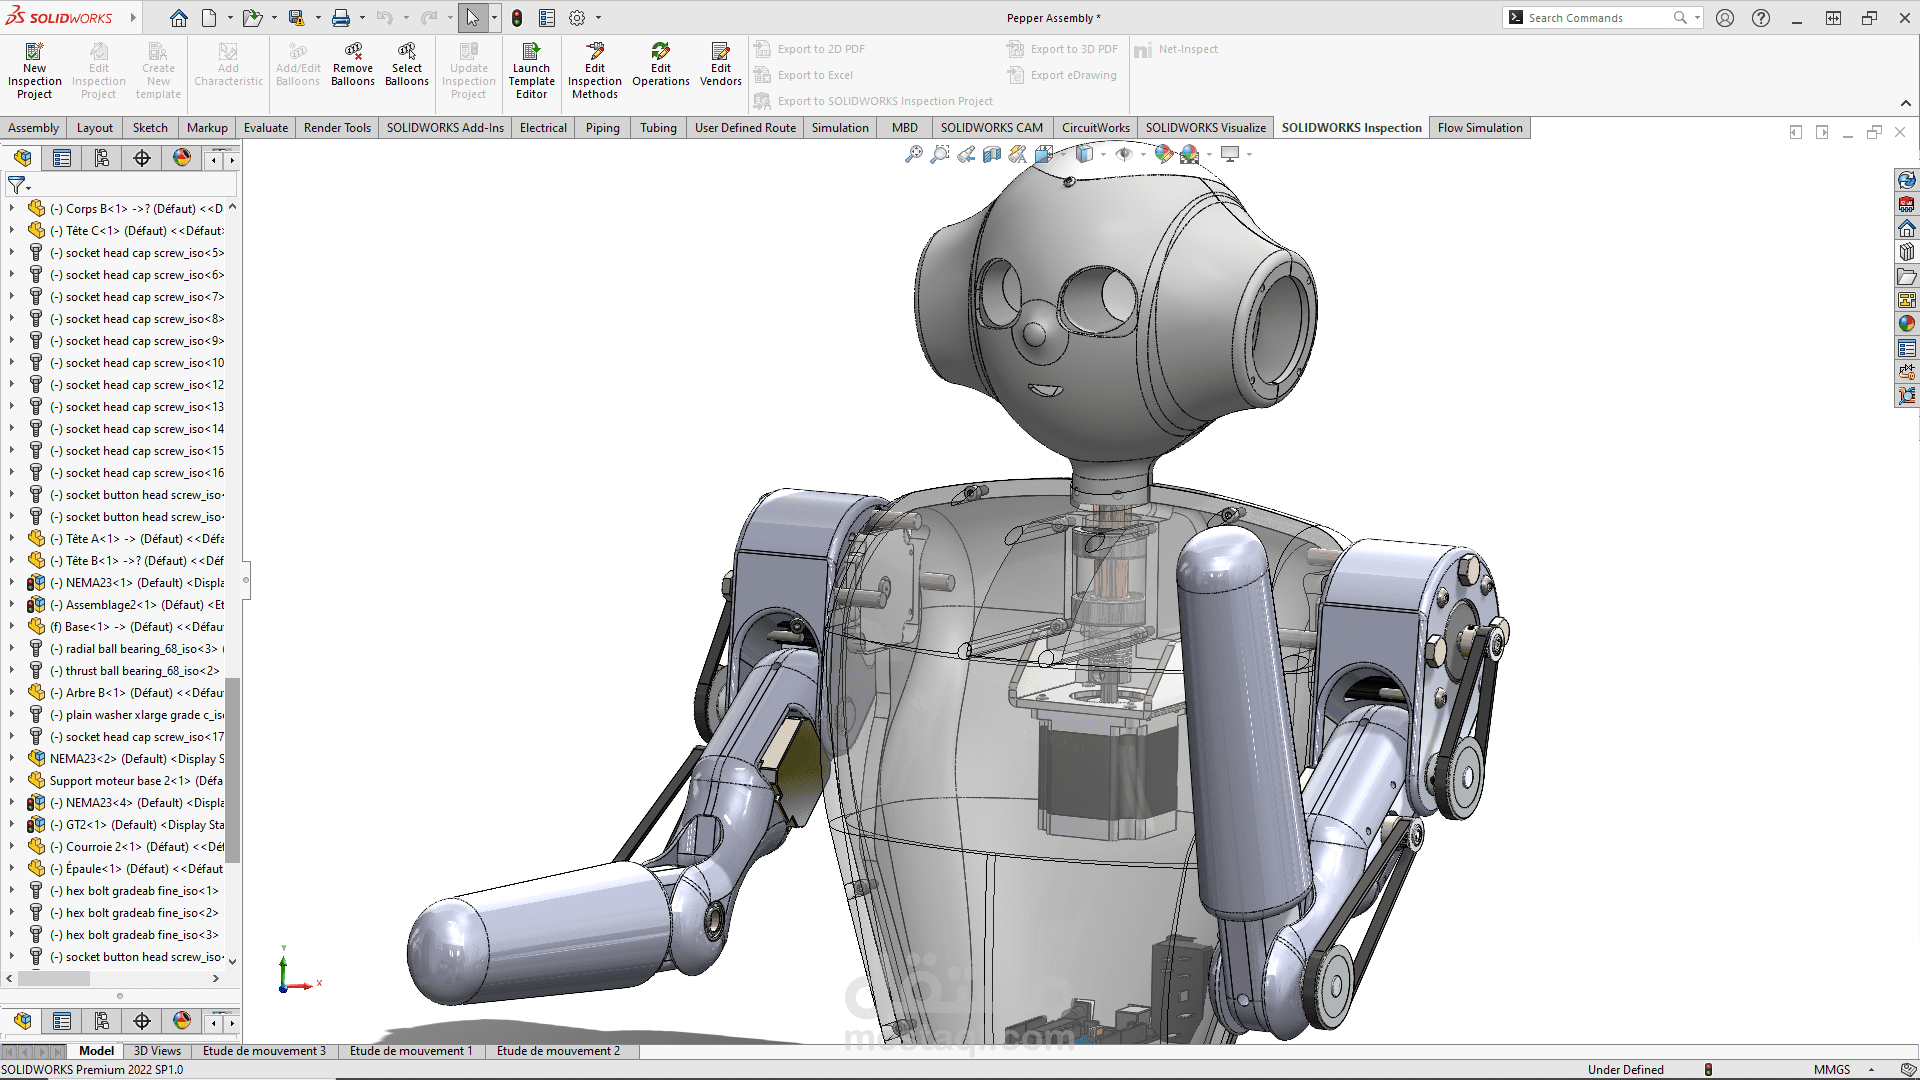1920x1080 pixels.
Task: Switch to the Evaluate tab
Action: [x=266, y=128]
